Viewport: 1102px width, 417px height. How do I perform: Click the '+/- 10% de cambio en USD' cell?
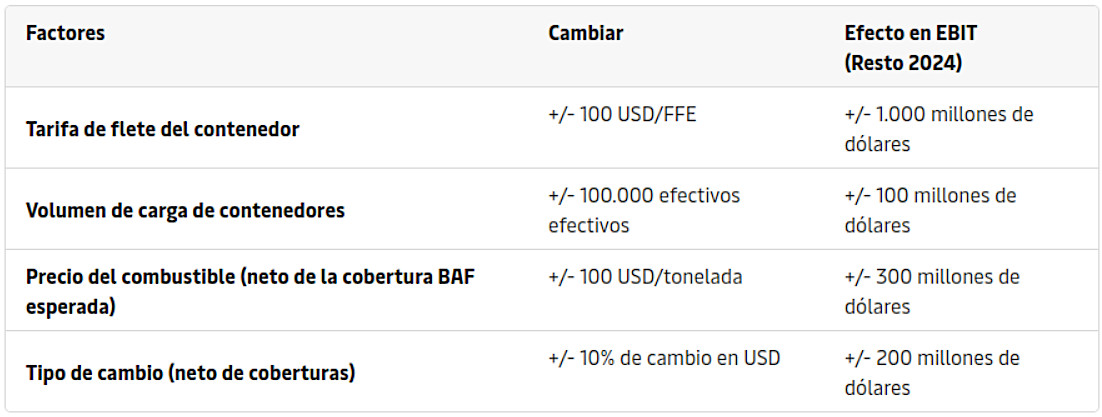click(664, 359)
